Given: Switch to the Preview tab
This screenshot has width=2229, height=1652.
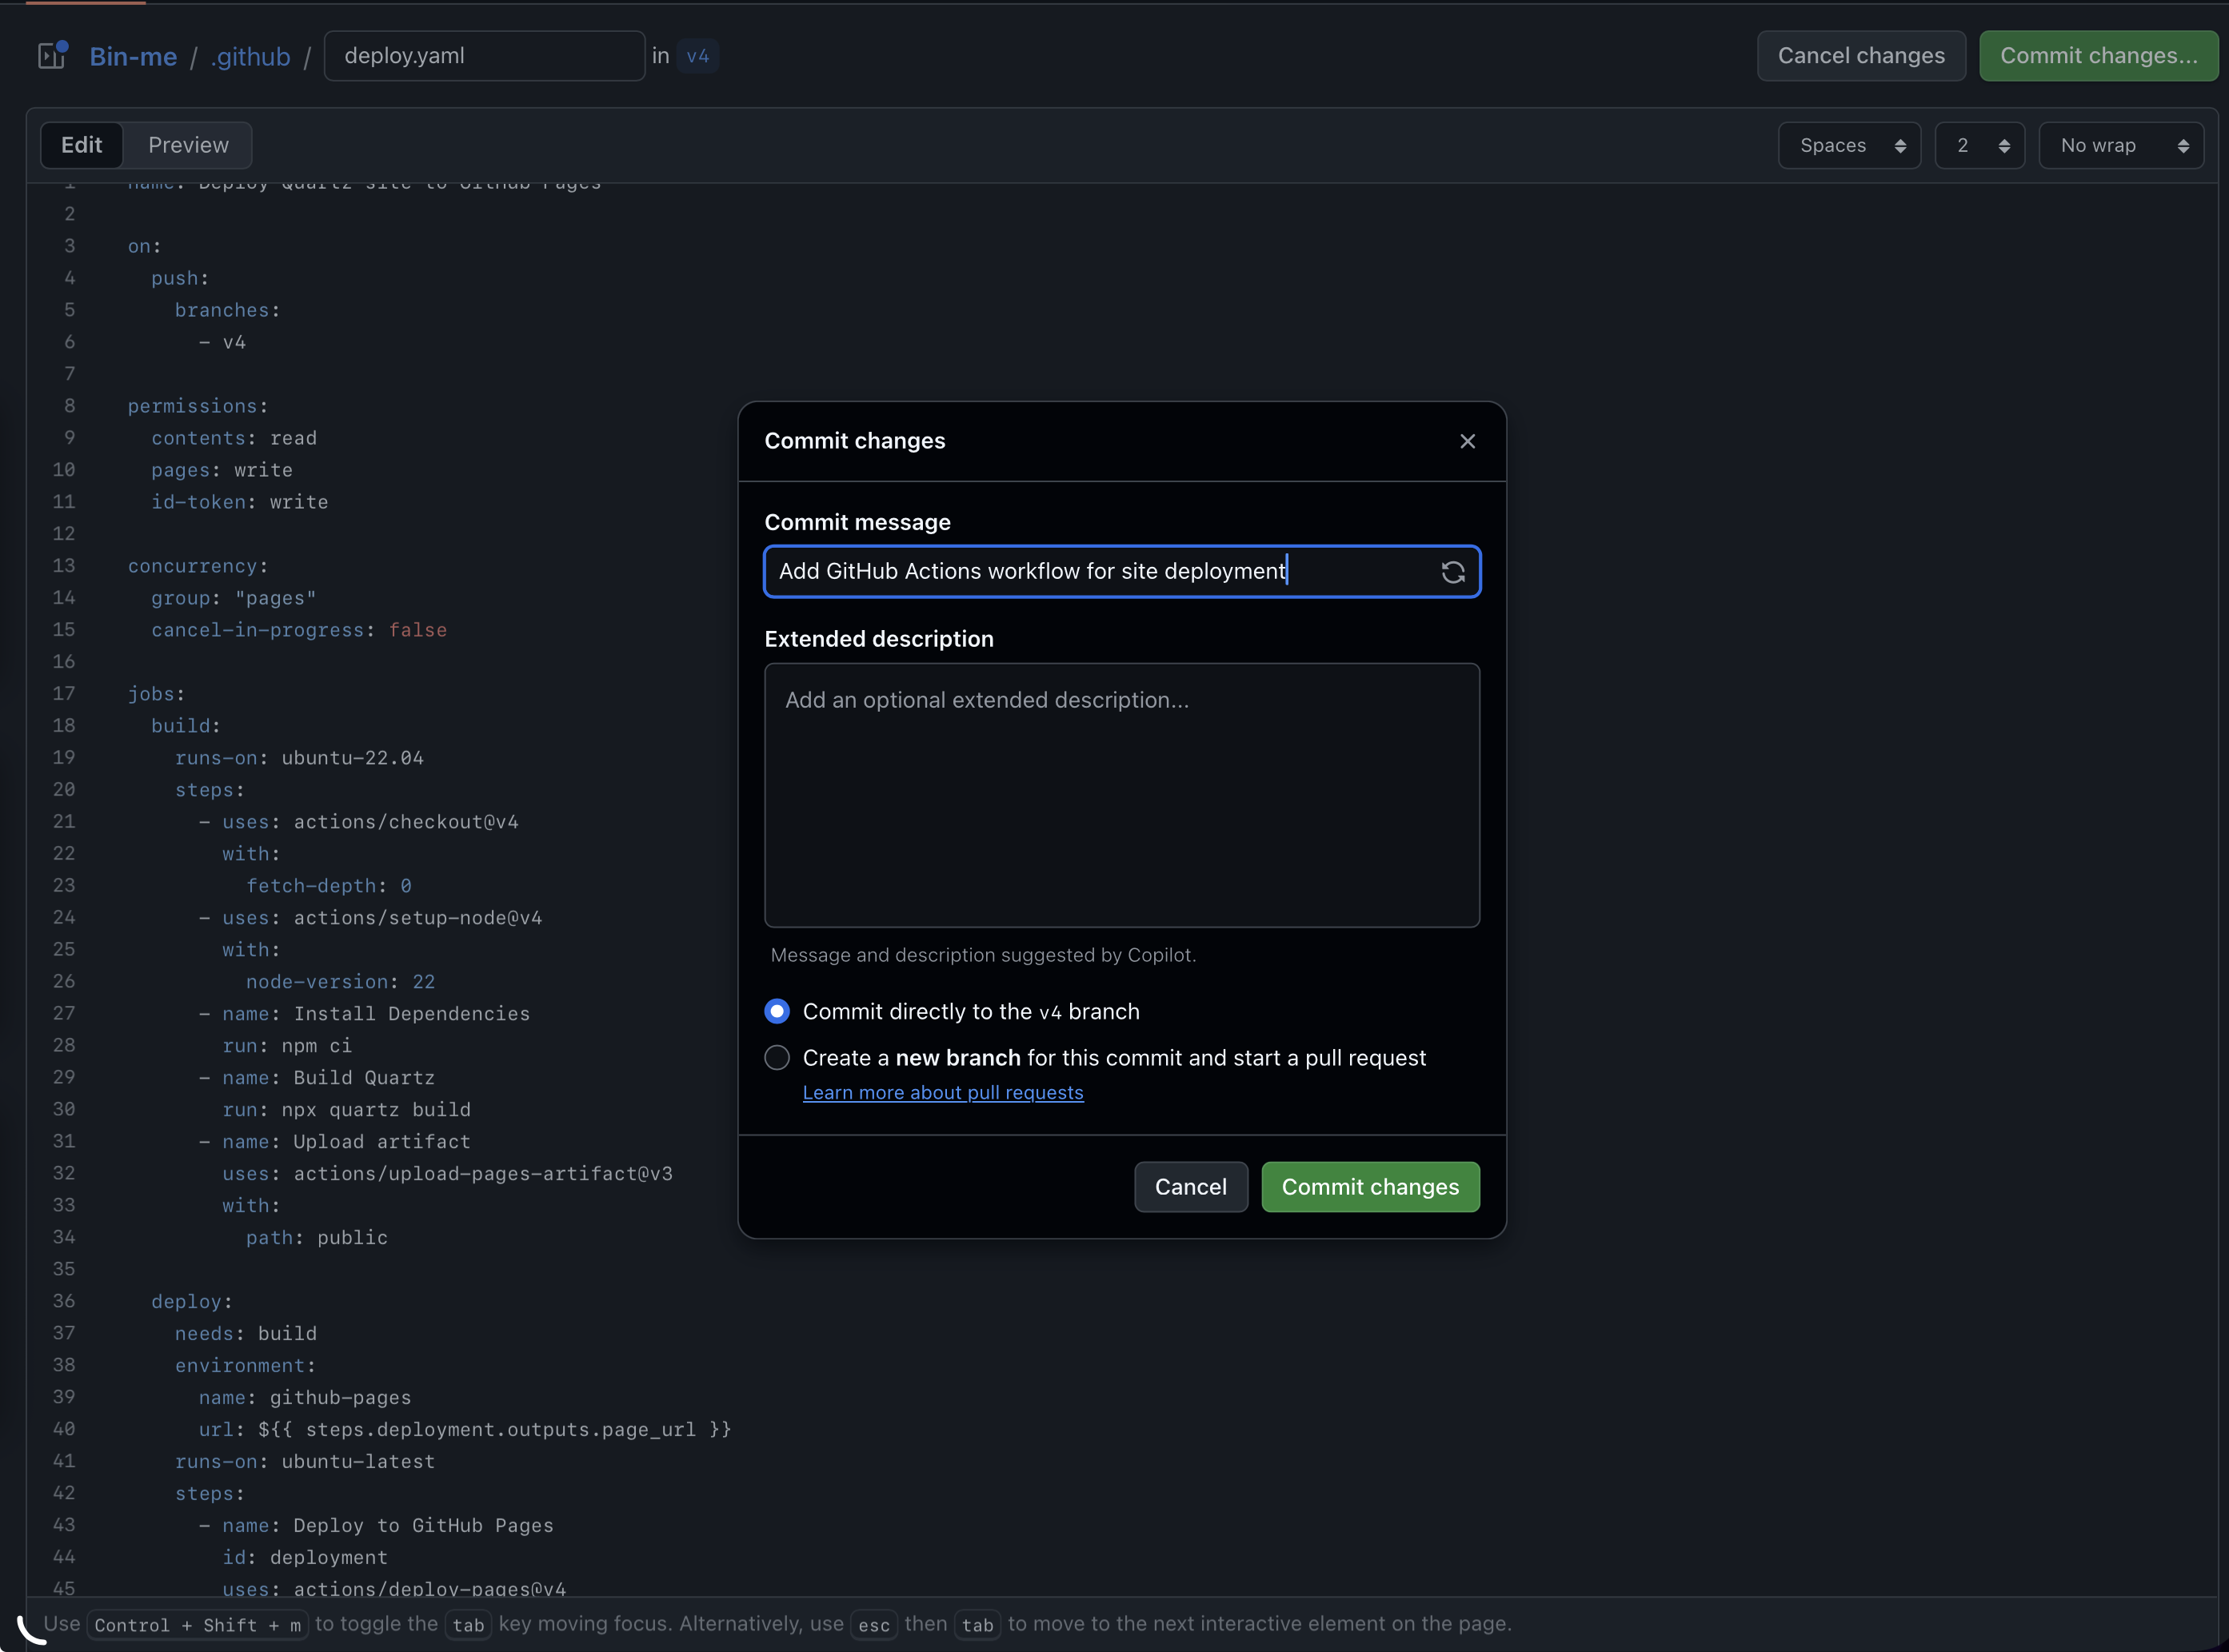Looking at the screenshot, I should (188, 145).
